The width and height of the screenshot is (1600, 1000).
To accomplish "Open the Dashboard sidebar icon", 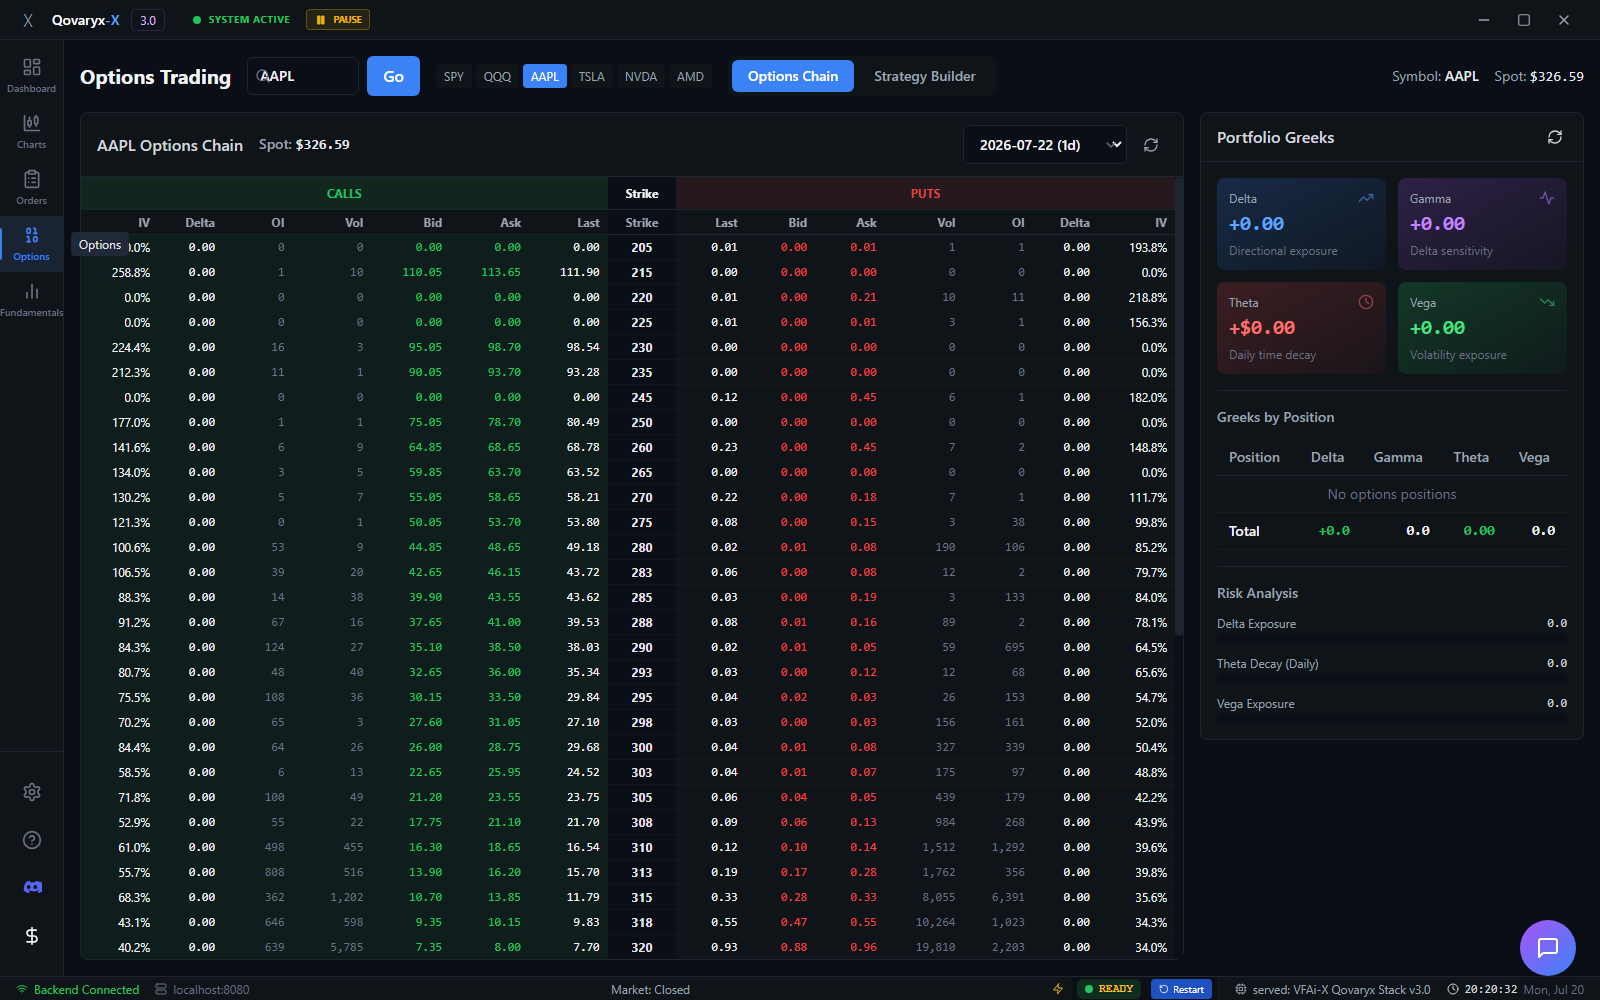I will pyautogui.click(x=31, y=75).
